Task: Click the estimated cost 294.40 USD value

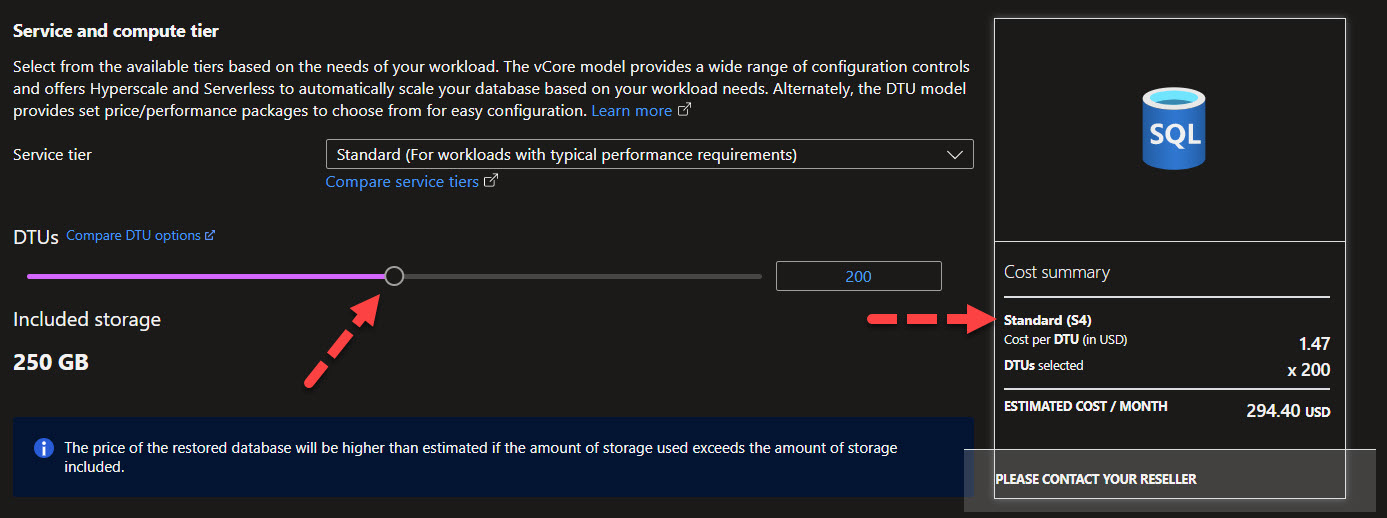Action: pos(1288,410)
